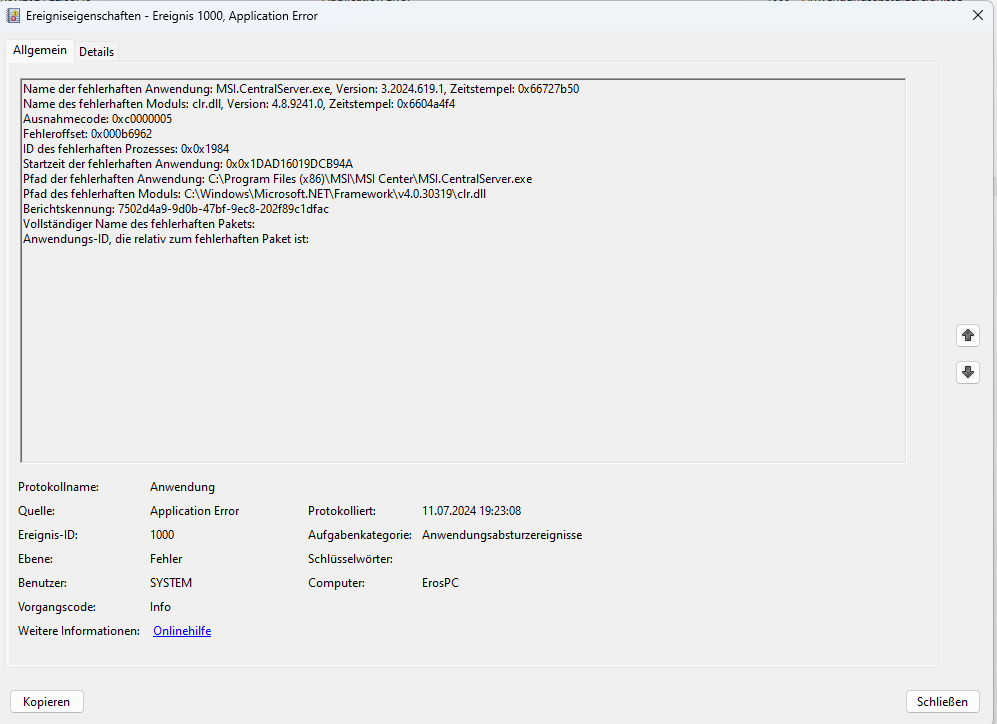
Task: Click the line with MSI.CentralServer.exe version
Action: coord(301,89)
